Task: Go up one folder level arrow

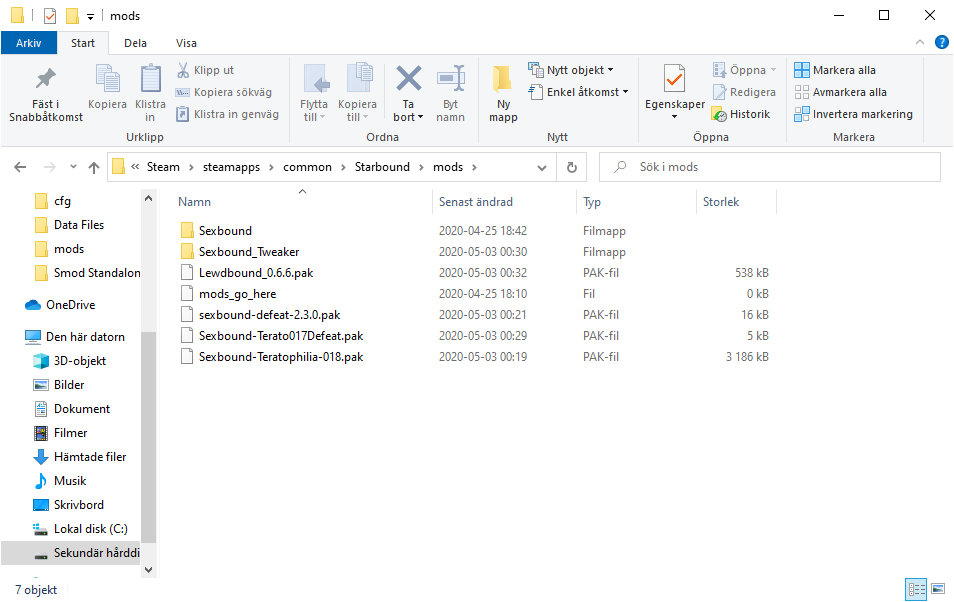Action: point(94,167)
